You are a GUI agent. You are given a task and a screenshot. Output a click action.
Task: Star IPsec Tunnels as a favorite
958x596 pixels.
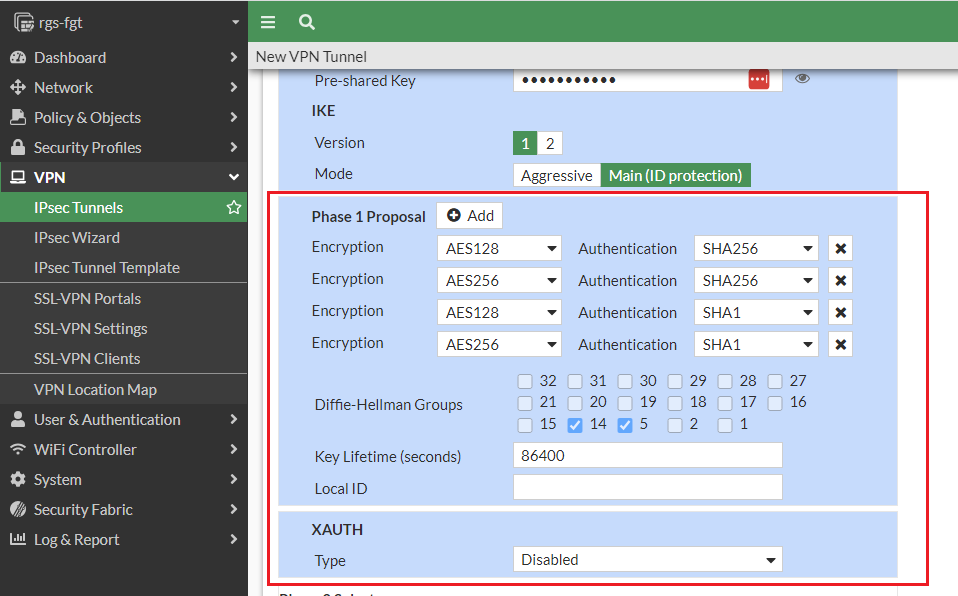point(233,207)
